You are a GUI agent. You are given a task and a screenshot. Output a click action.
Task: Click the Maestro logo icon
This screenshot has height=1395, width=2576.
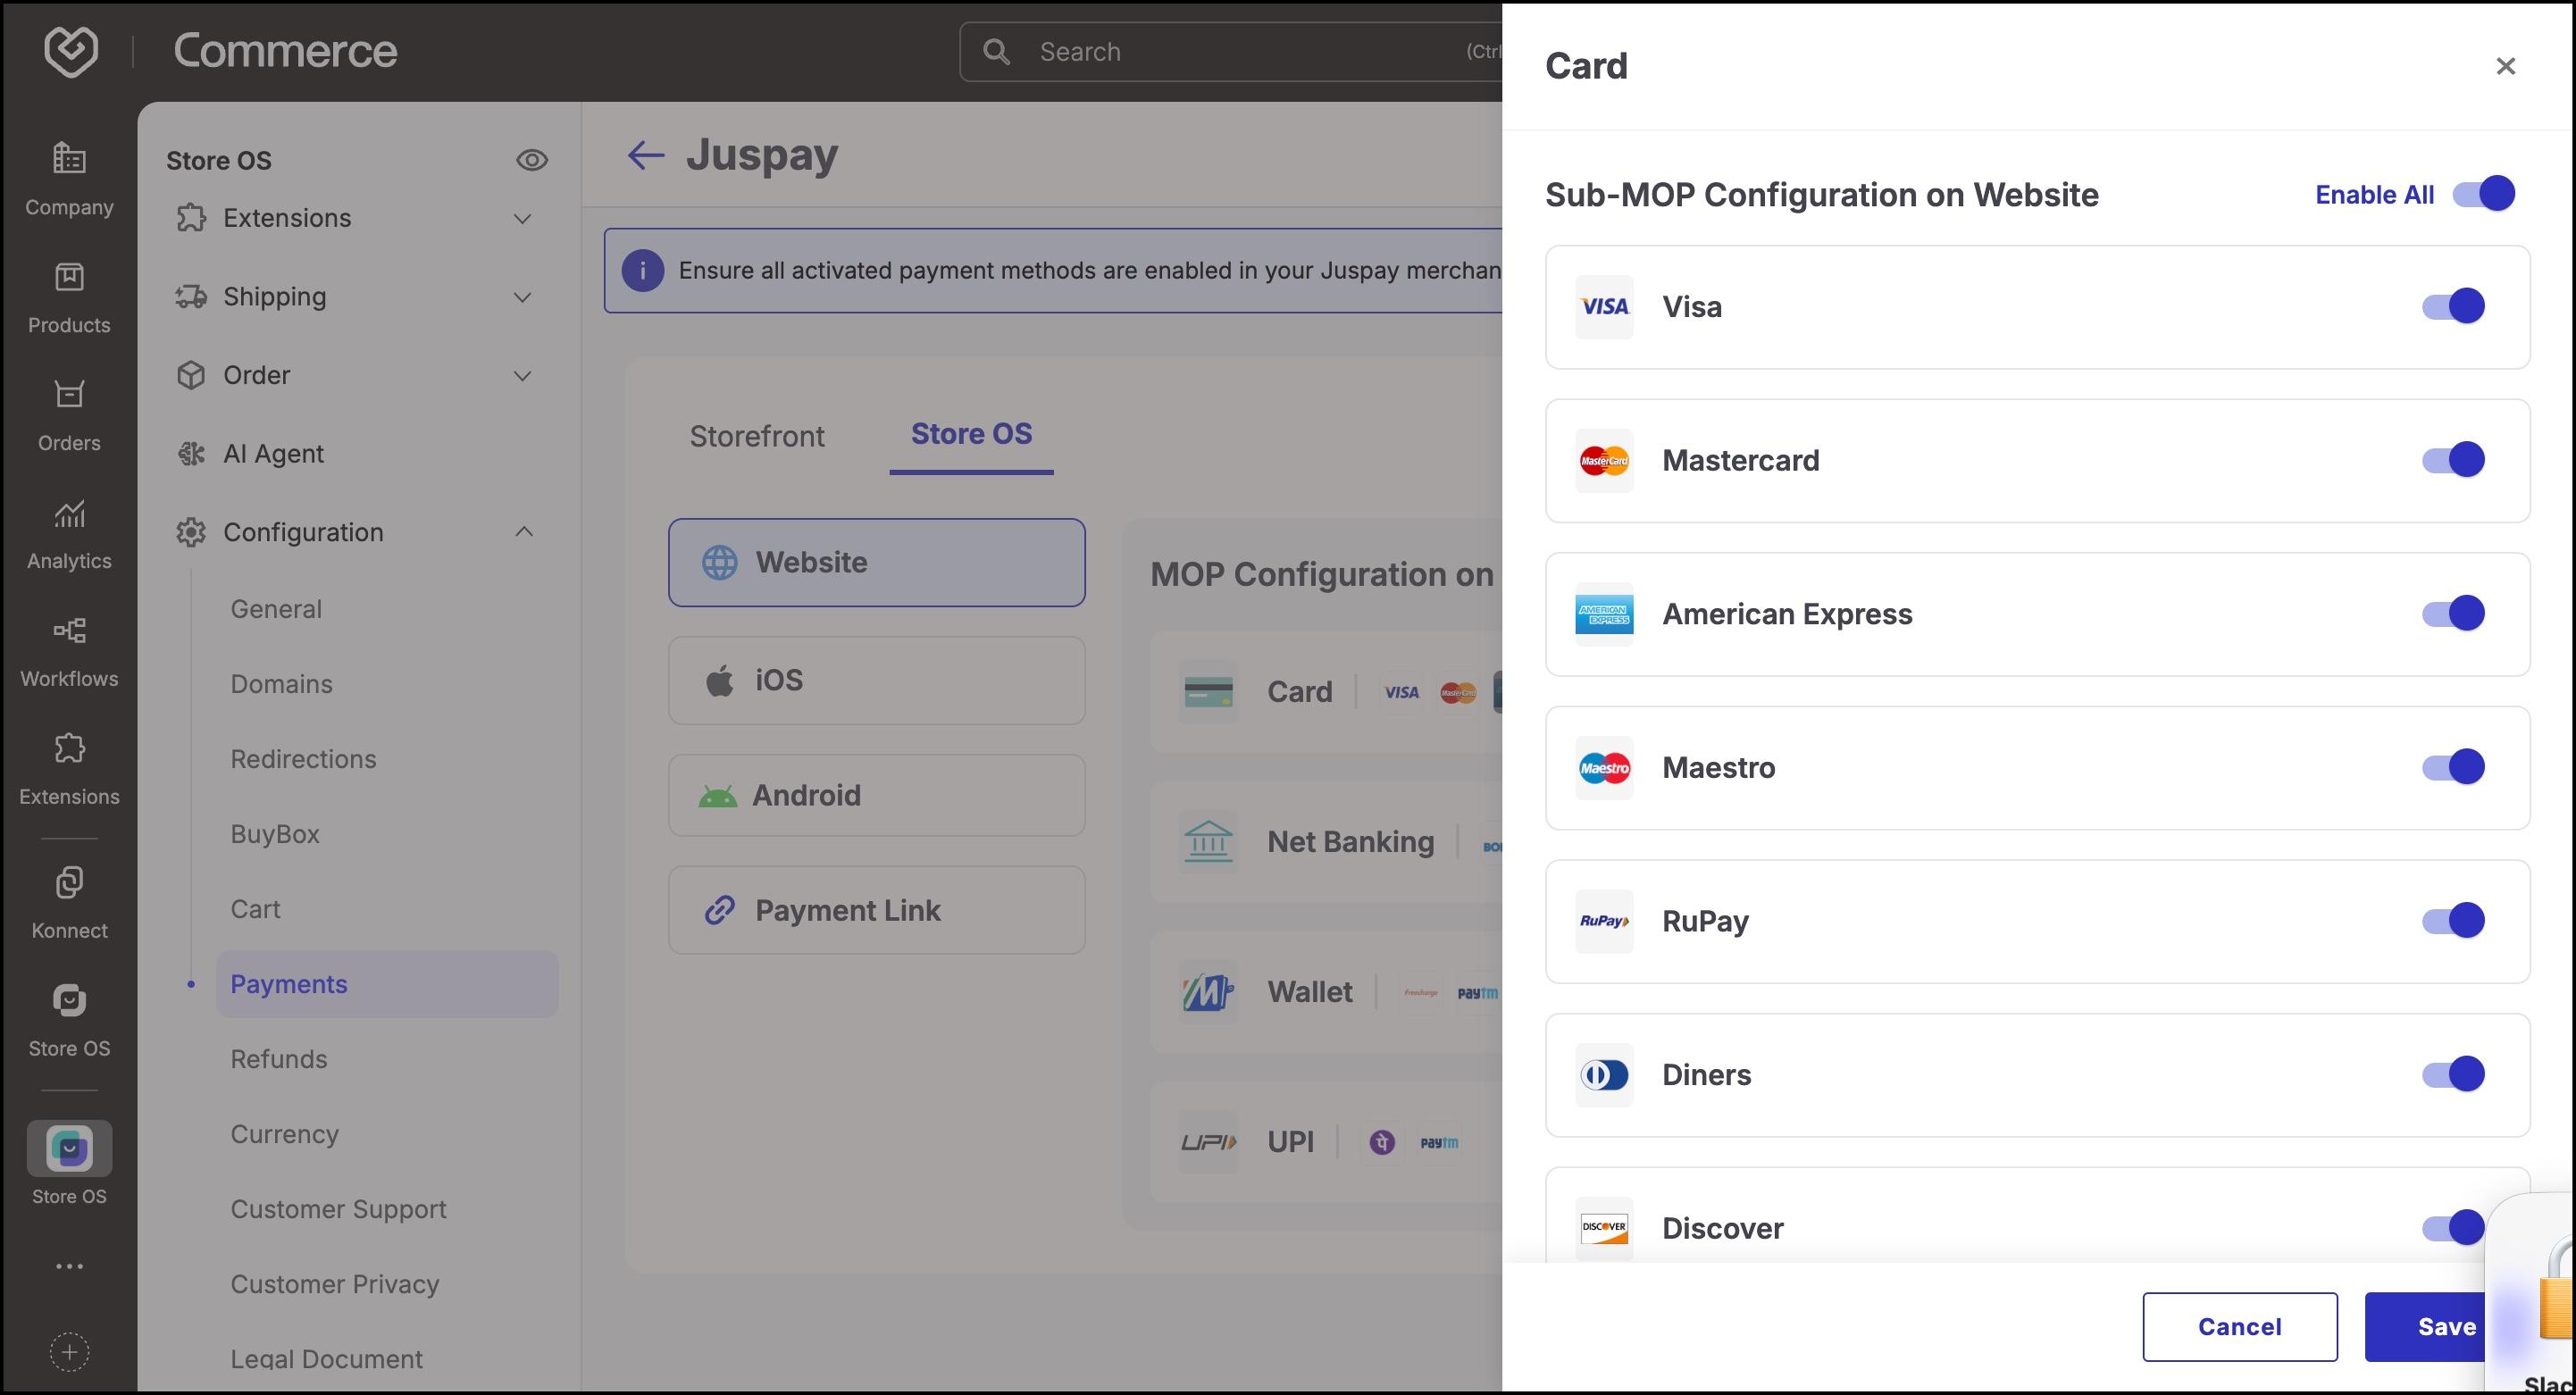pos(1604,768)
